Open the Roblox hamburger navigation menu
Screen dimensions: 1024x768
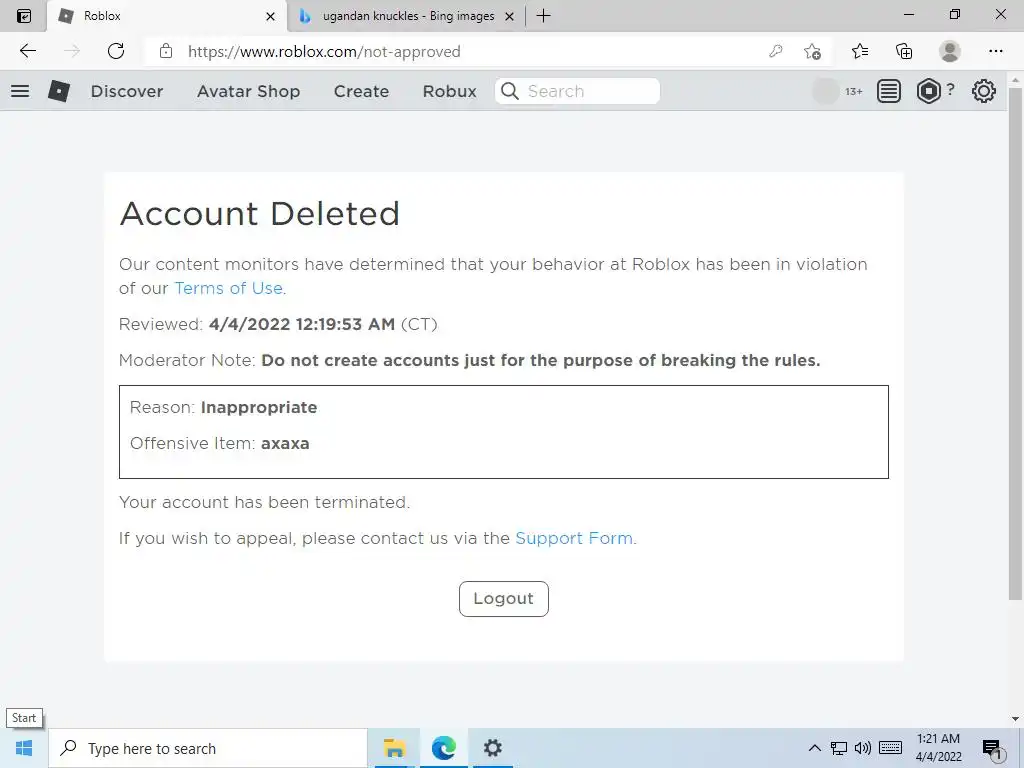pyautogui.click(x=20, y=91)
